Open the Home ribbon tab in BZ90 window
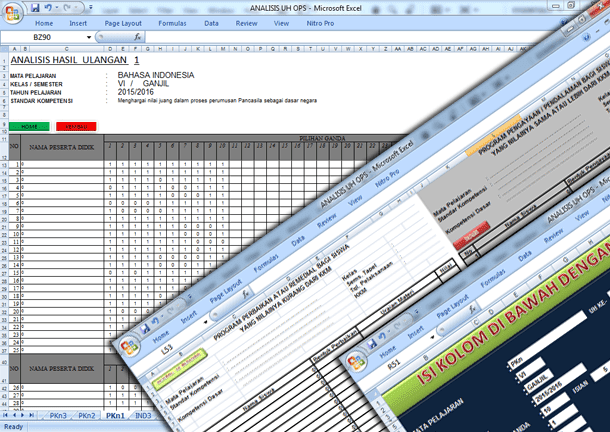 click(x=44, y=23)
